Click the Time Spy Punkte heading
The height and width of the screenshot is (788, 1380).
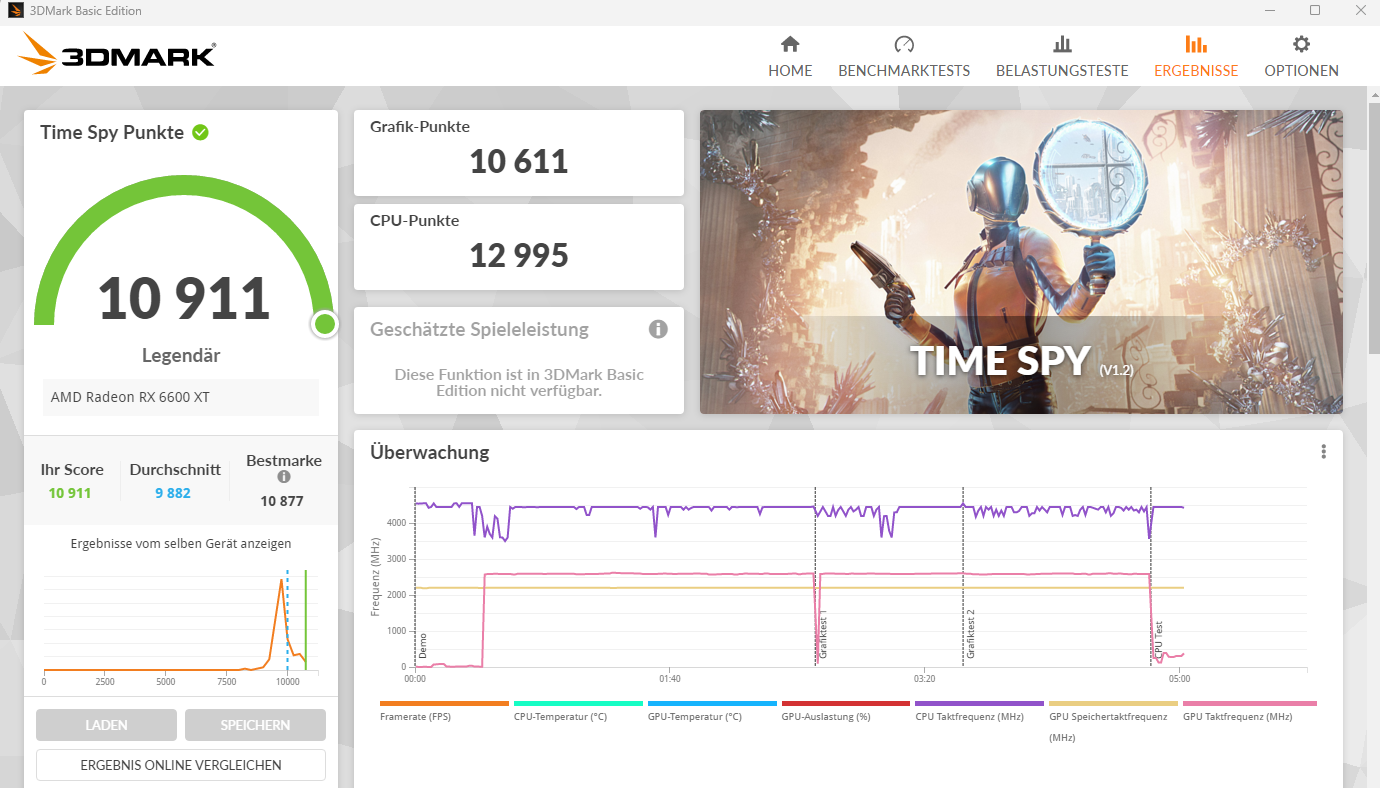(112, 132)
